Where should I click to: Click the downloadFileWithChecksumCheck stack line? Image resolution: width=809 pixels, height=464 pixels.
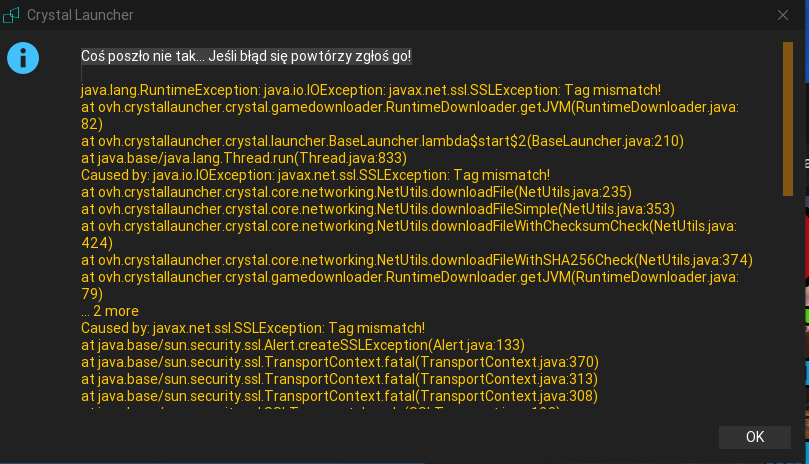click(408, 226)
